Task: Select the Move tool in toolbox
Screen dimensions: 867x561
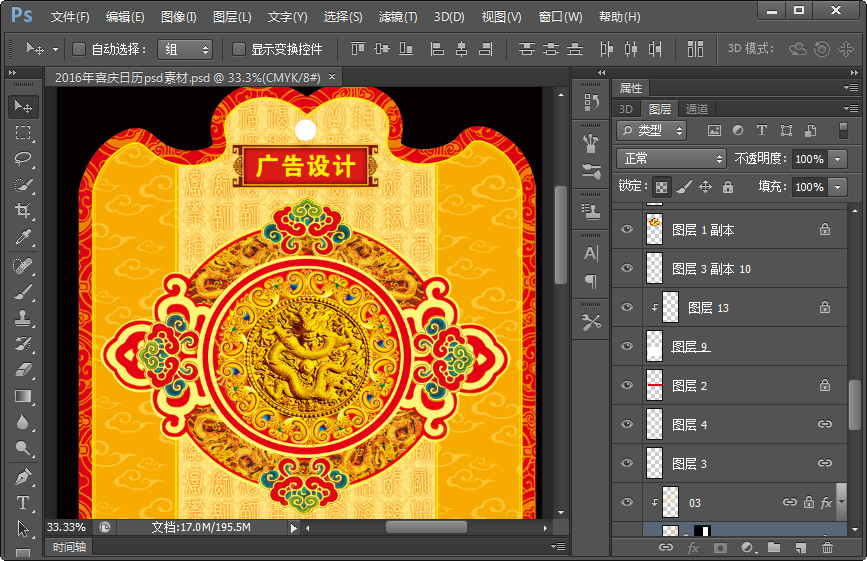Action: point(23,106)
